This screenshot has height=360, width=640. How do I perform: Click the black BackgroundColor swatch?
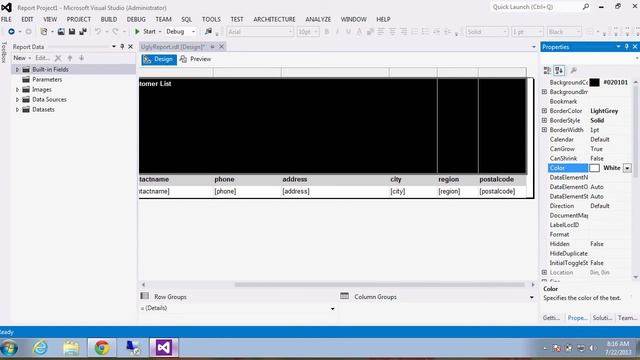coord(594,82)
